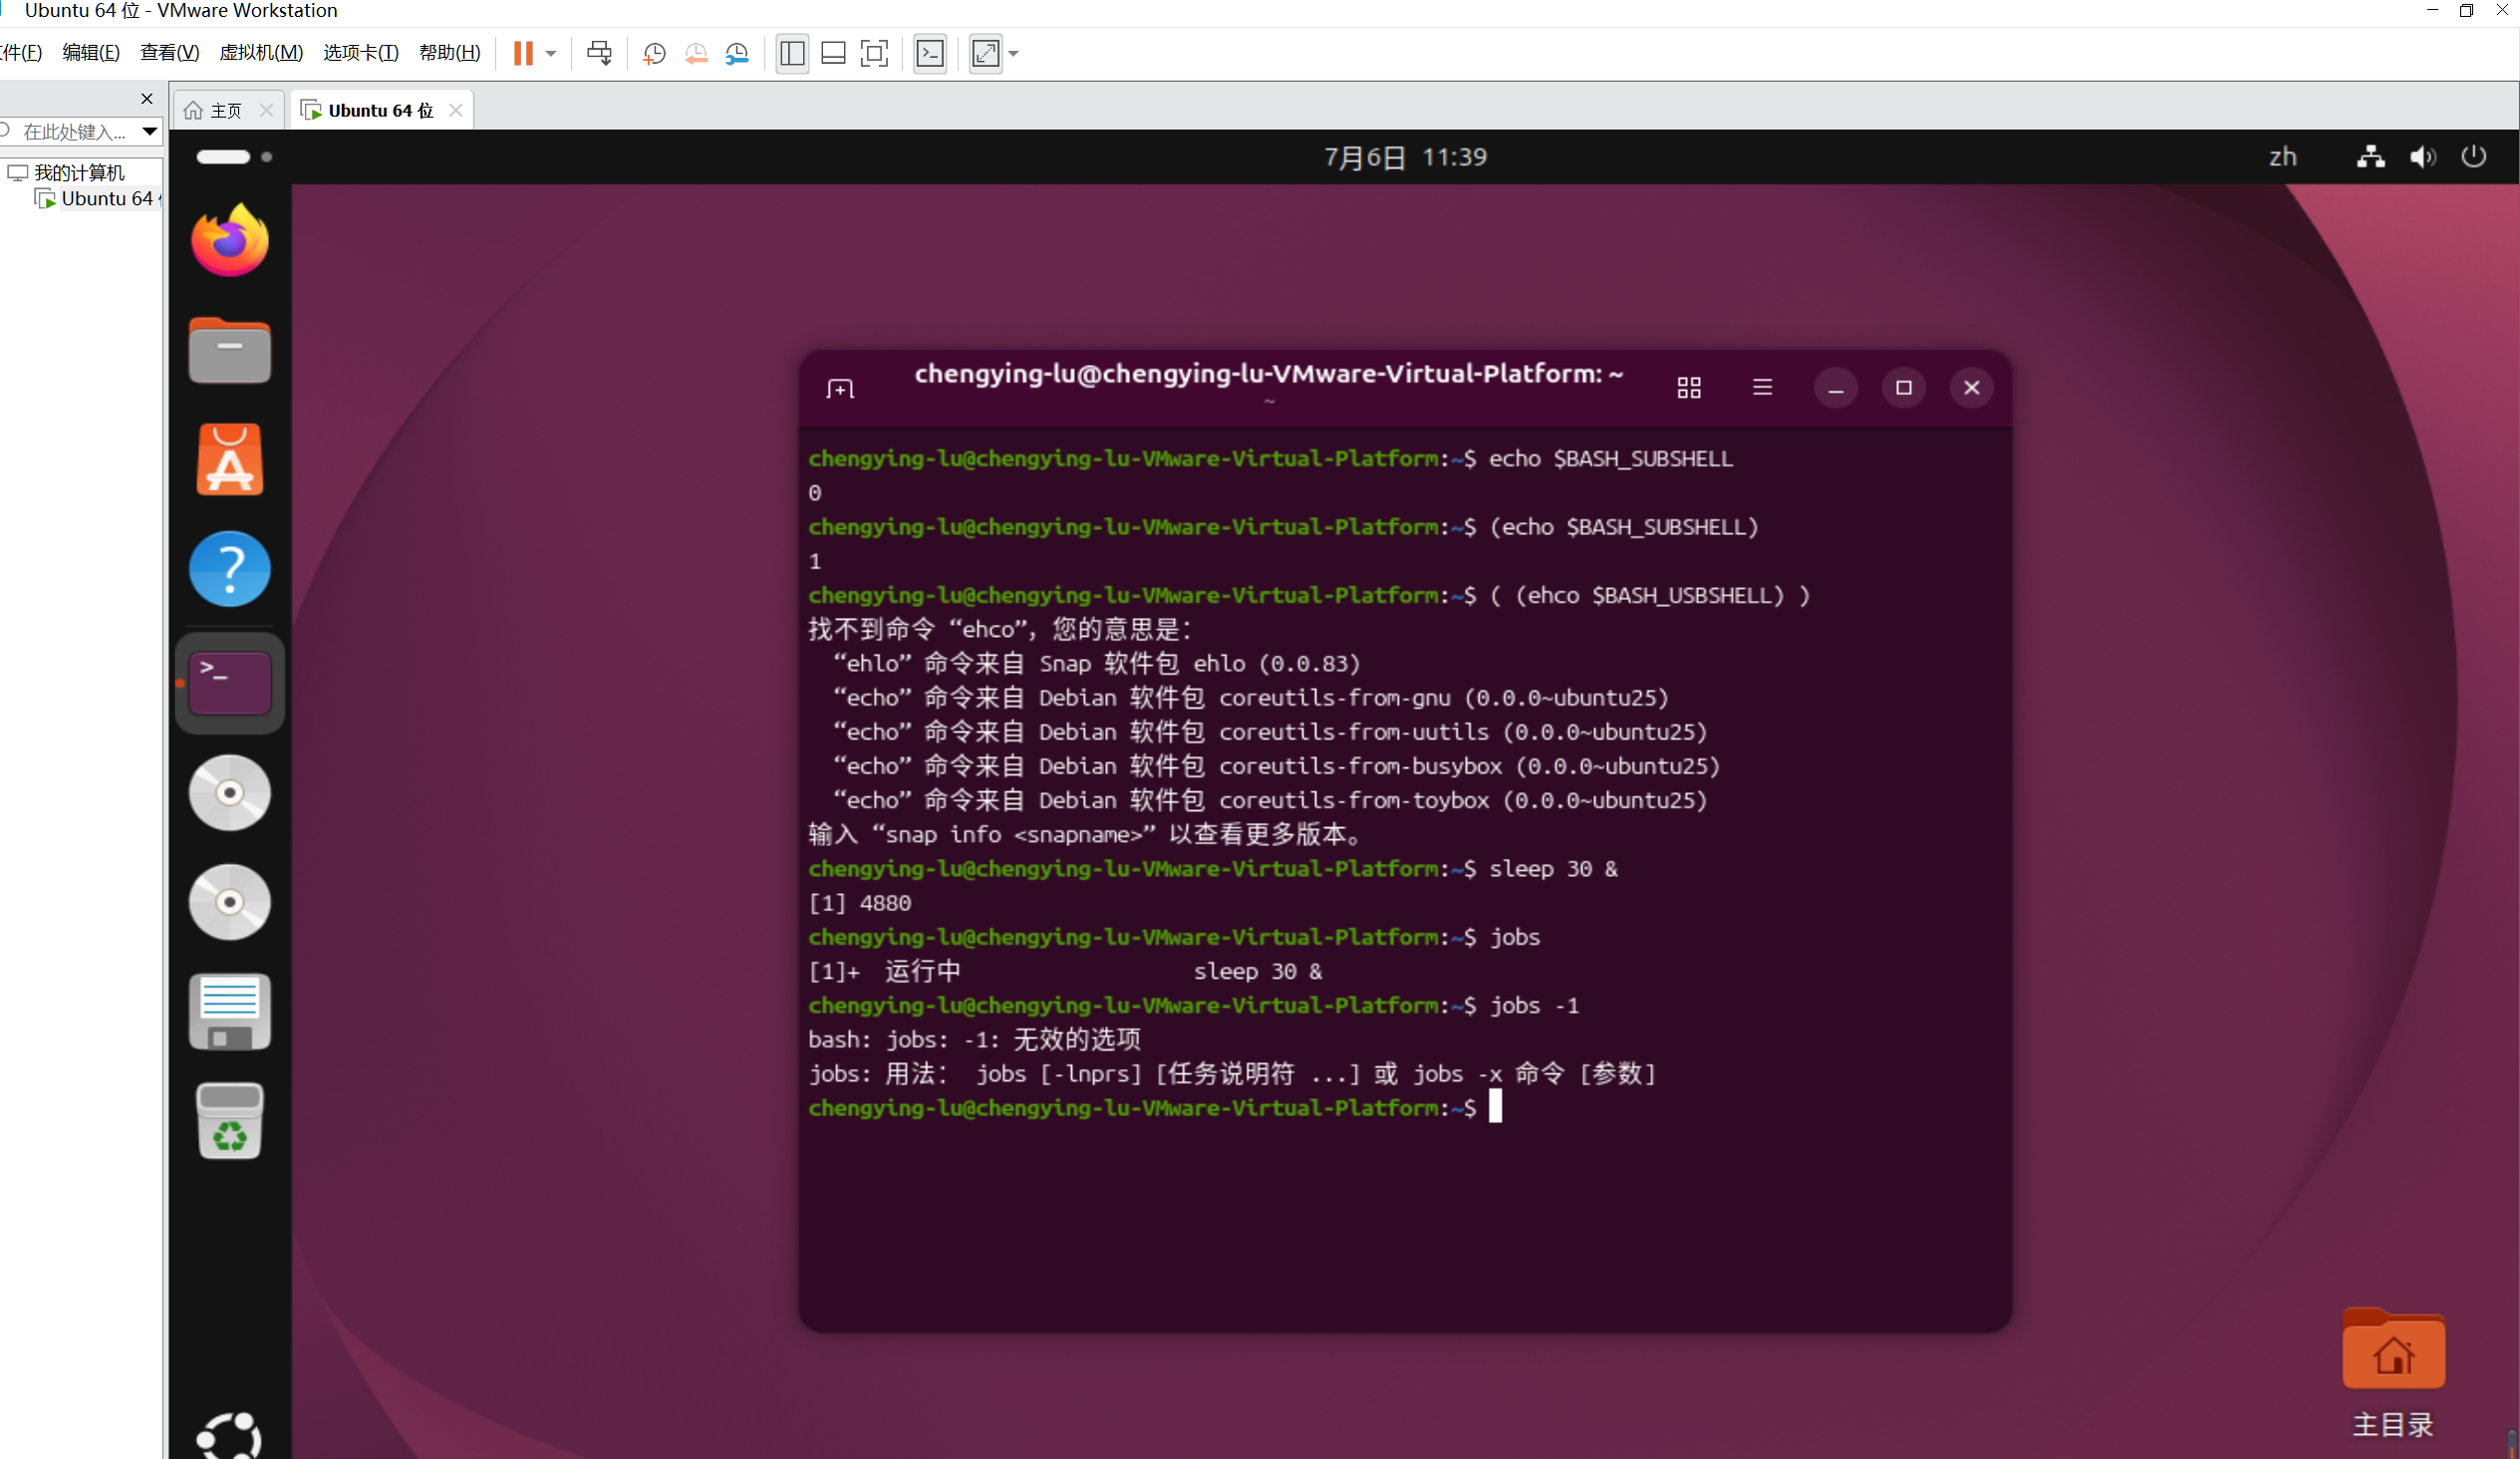
Task: Click the '找不到命令' error line
Action: point(1000,629)
